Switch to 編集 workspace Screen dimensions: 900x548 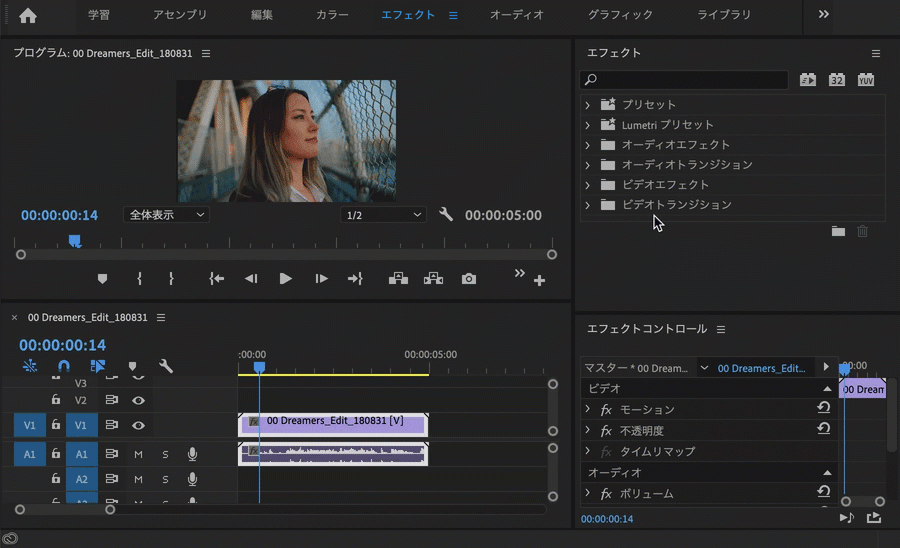point(262,14)
